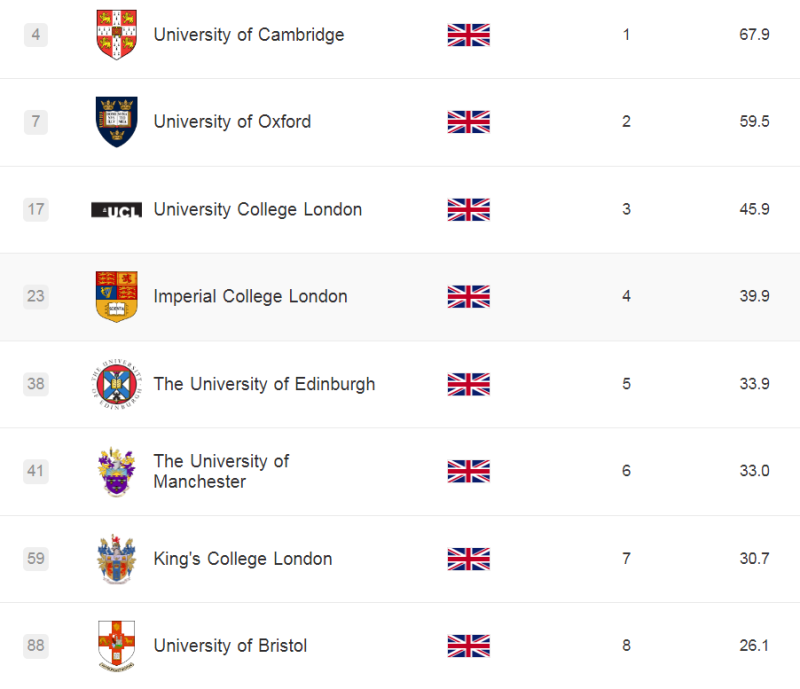The image size is (800, 689).
Task: Click the world rank badge 88
Action: [x=36, y=646]
